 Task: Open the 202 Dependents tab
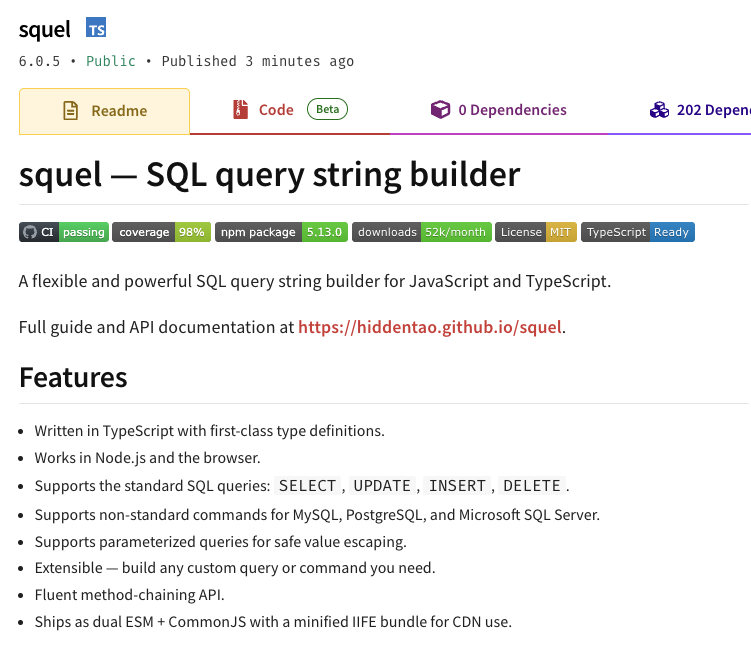[x=700, y=111]
